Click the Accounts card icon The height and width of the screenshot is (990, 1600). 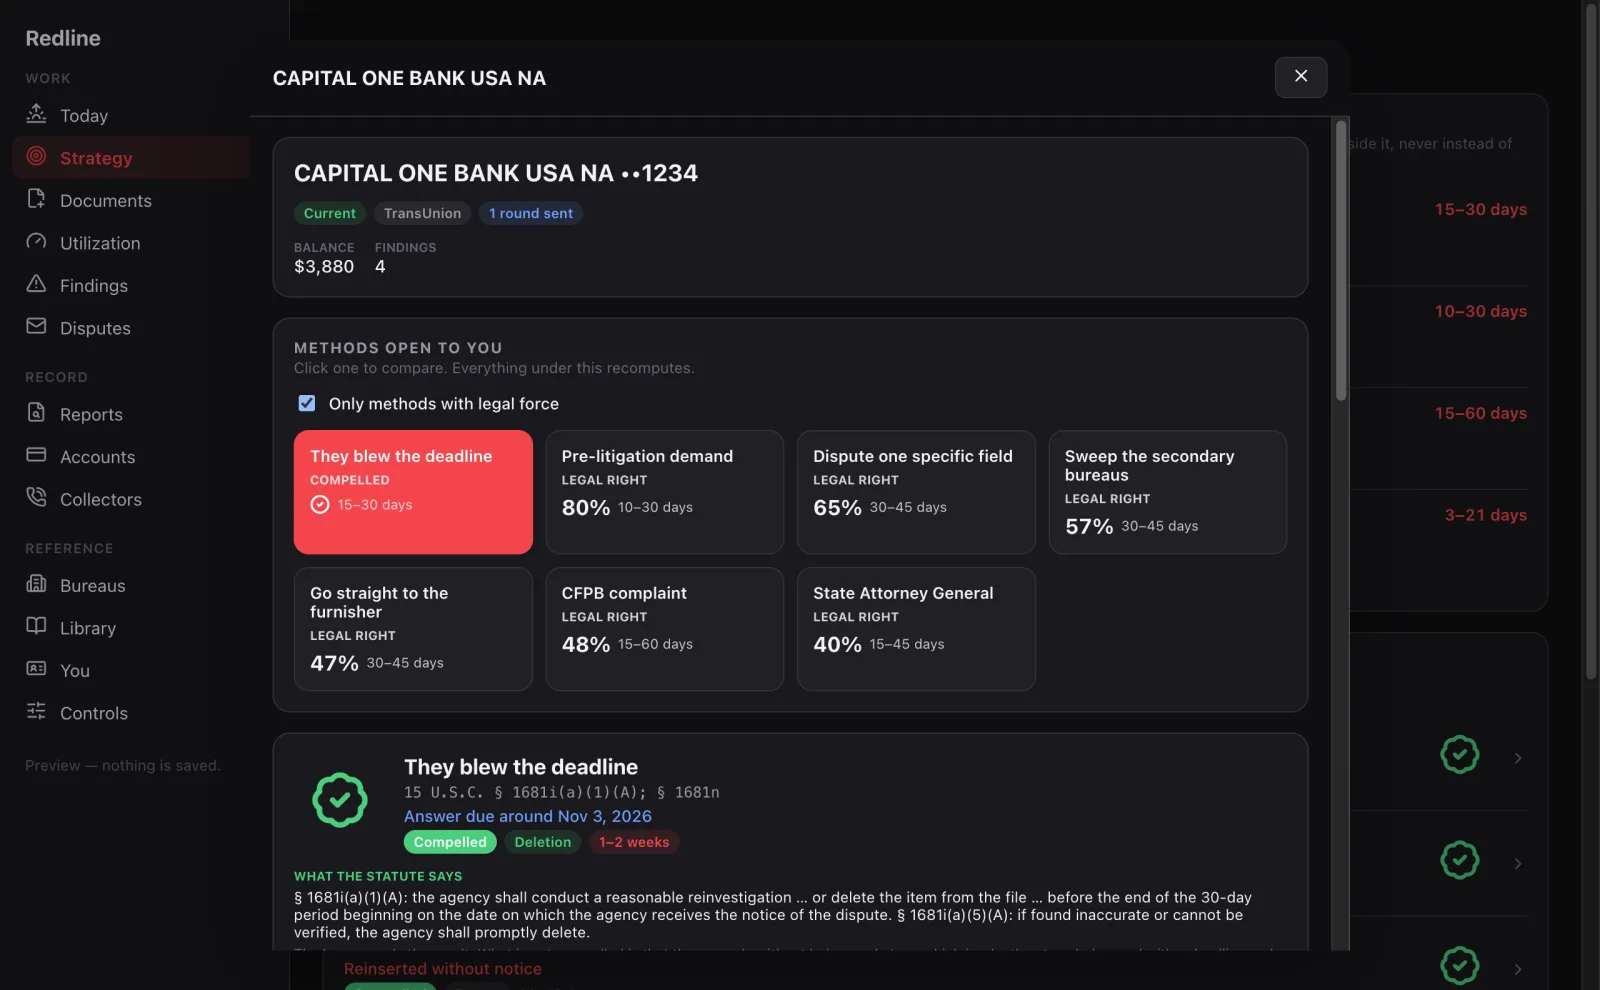(x=36, y=455)
